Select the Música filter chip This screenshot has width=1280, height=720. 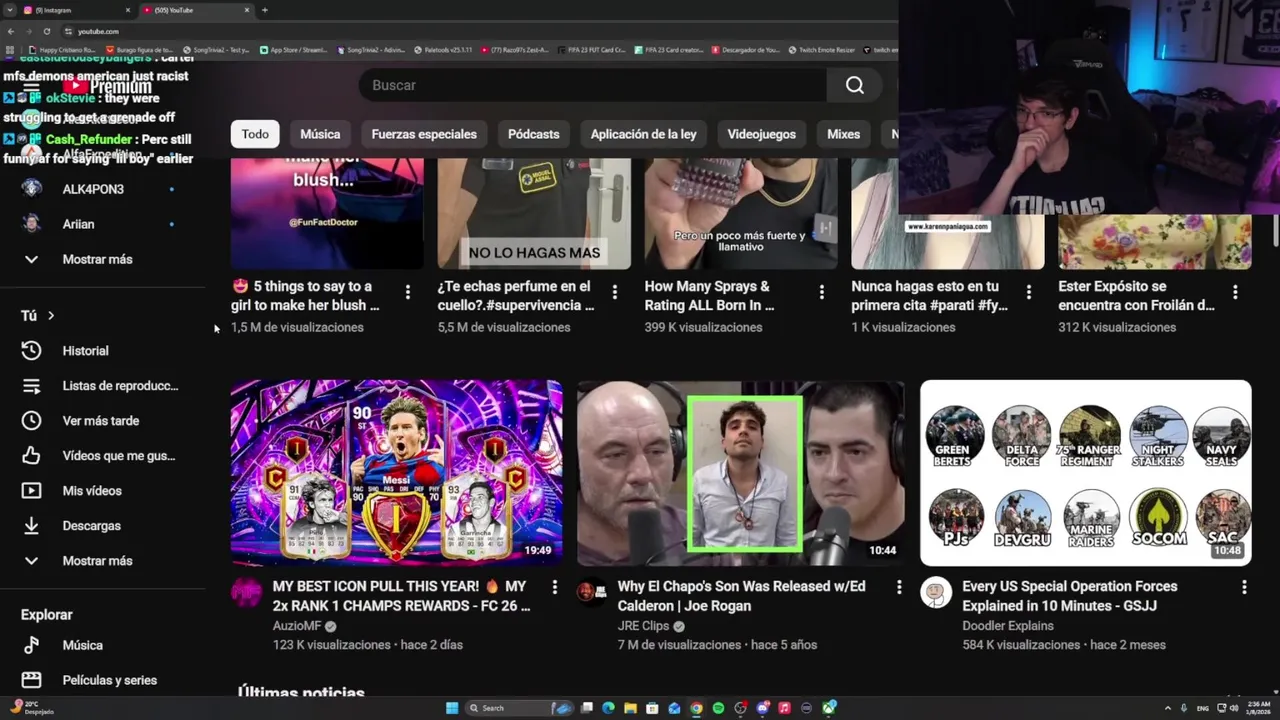(x=320, y=134)
